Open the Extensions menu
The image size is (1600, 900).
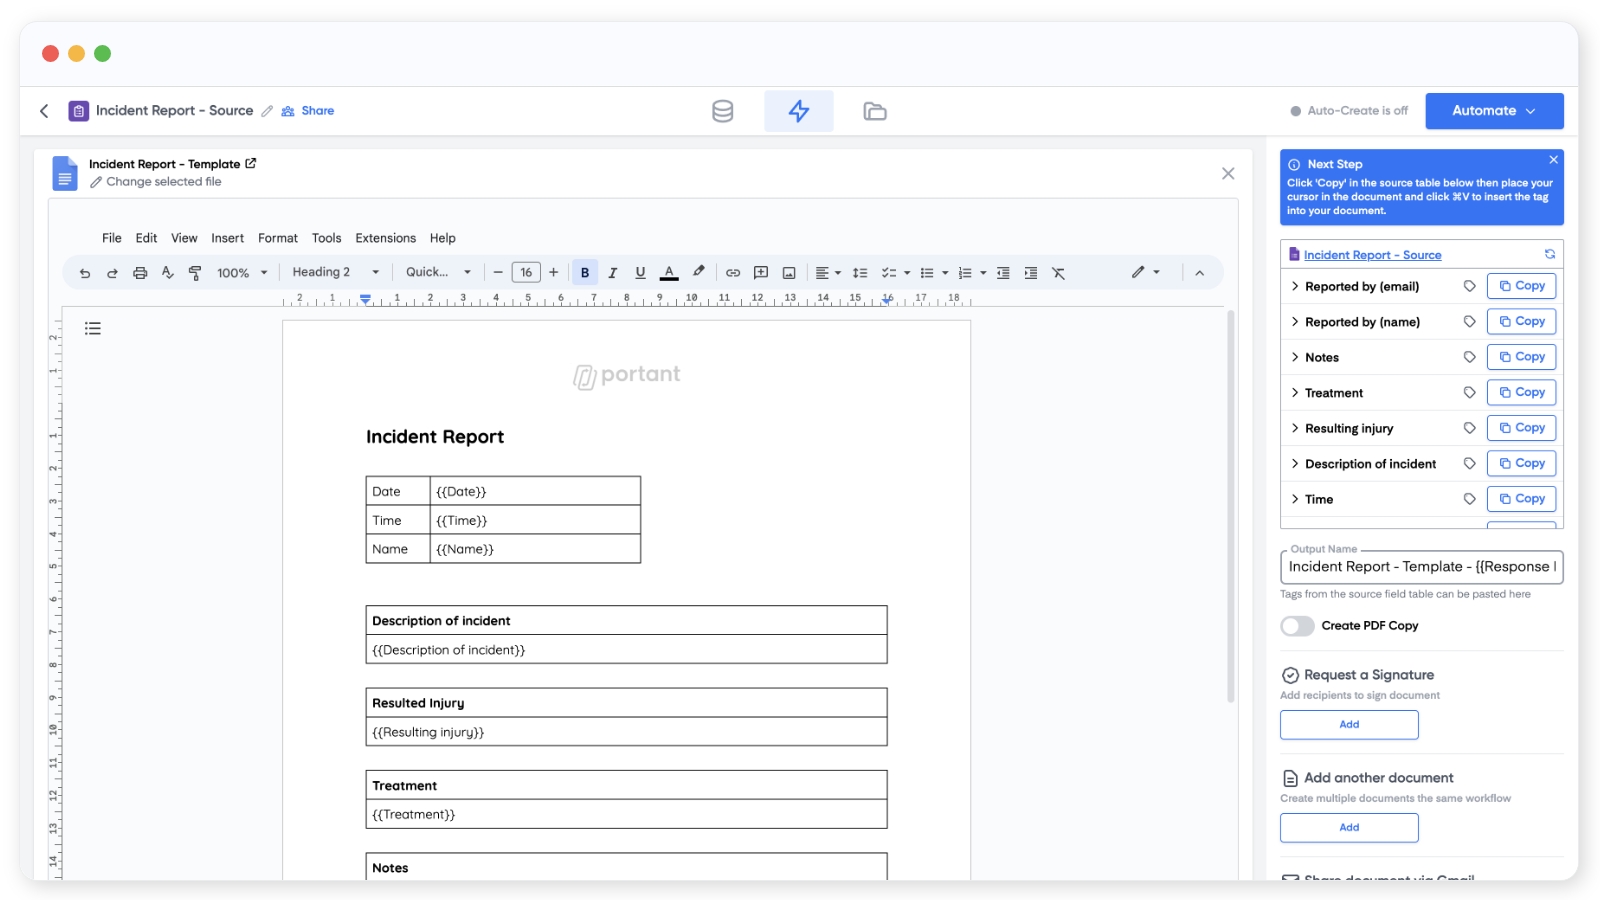pos(385,238)
